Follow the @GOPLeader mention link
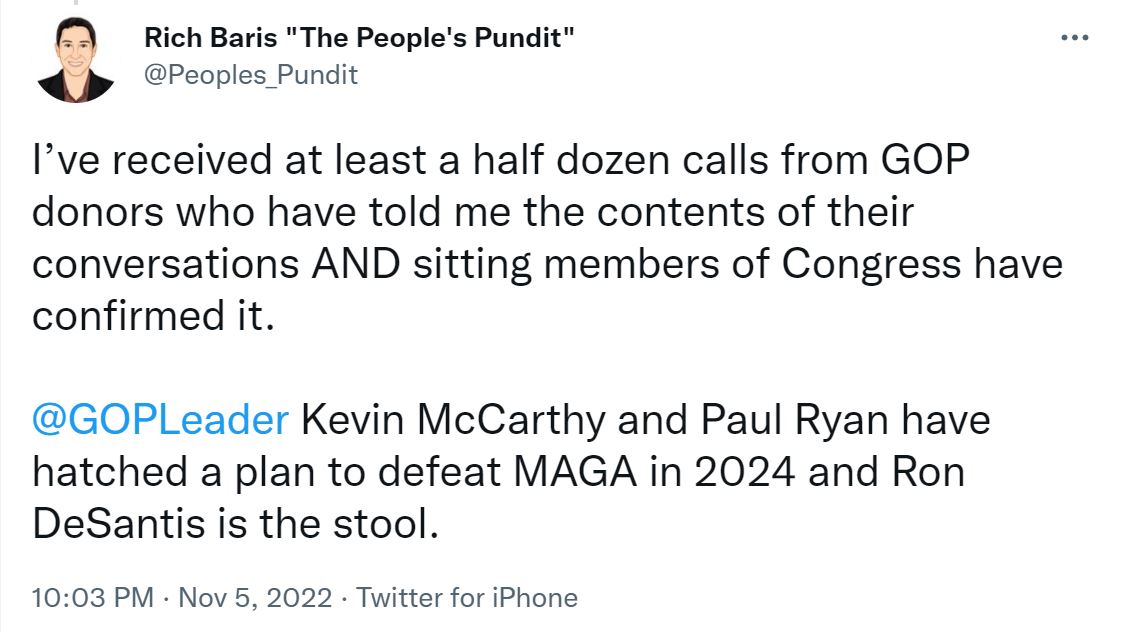 coord(160,419)
